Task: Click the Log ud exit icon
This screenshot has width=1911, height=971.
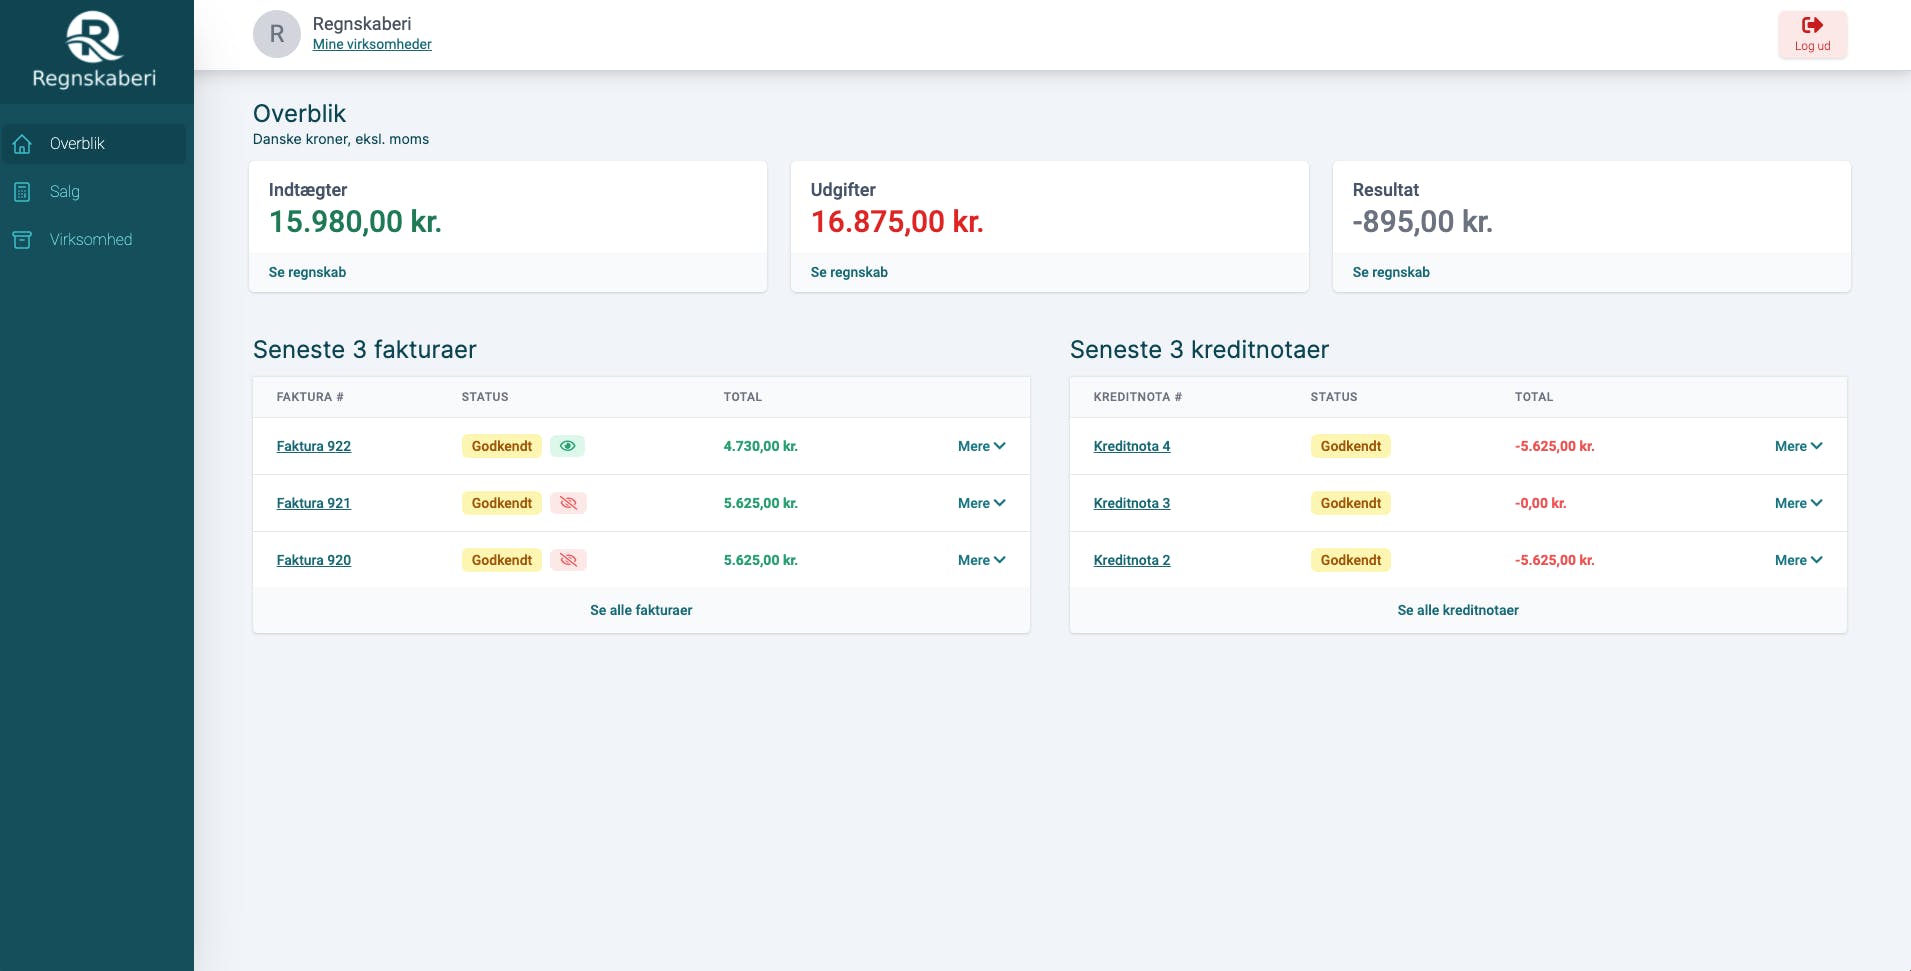Action: 1811,26
